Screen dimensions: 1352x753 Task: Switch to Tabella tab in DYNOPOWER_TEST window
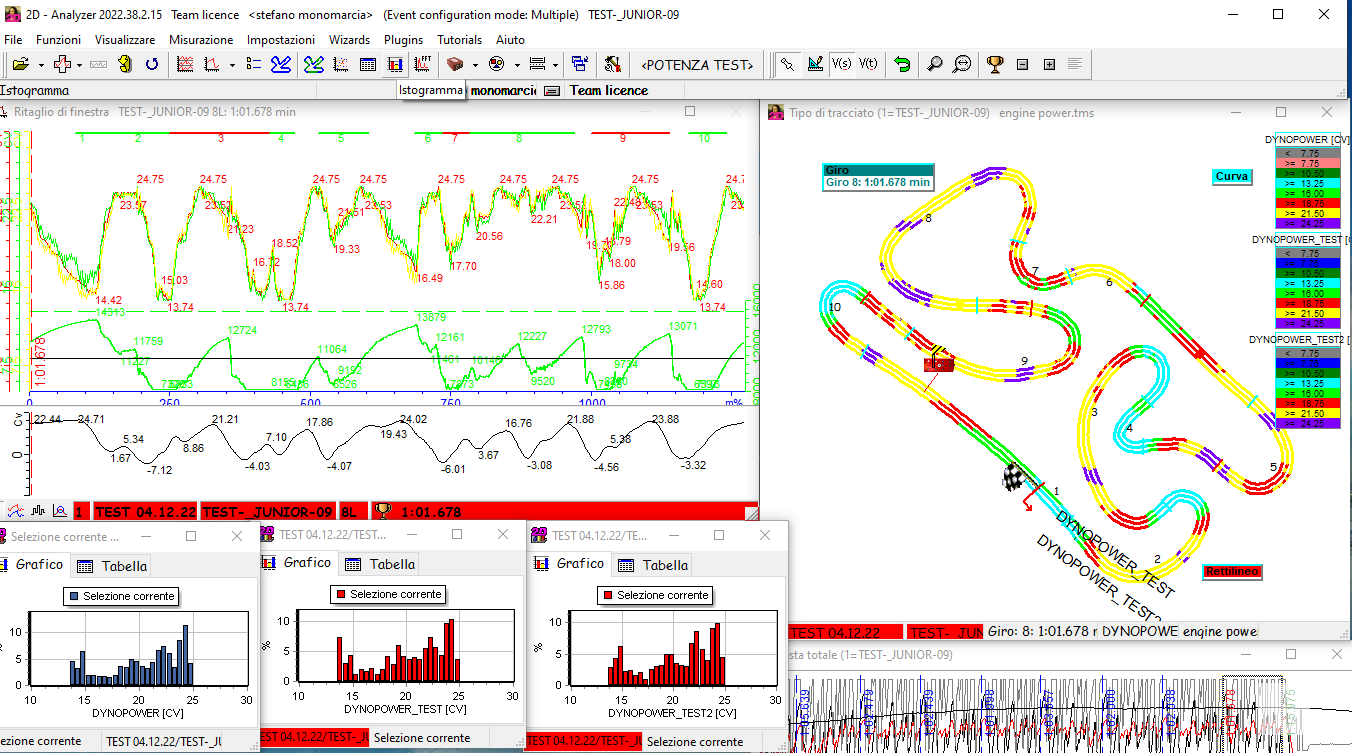pyautogui.click(x=381, y=564)
